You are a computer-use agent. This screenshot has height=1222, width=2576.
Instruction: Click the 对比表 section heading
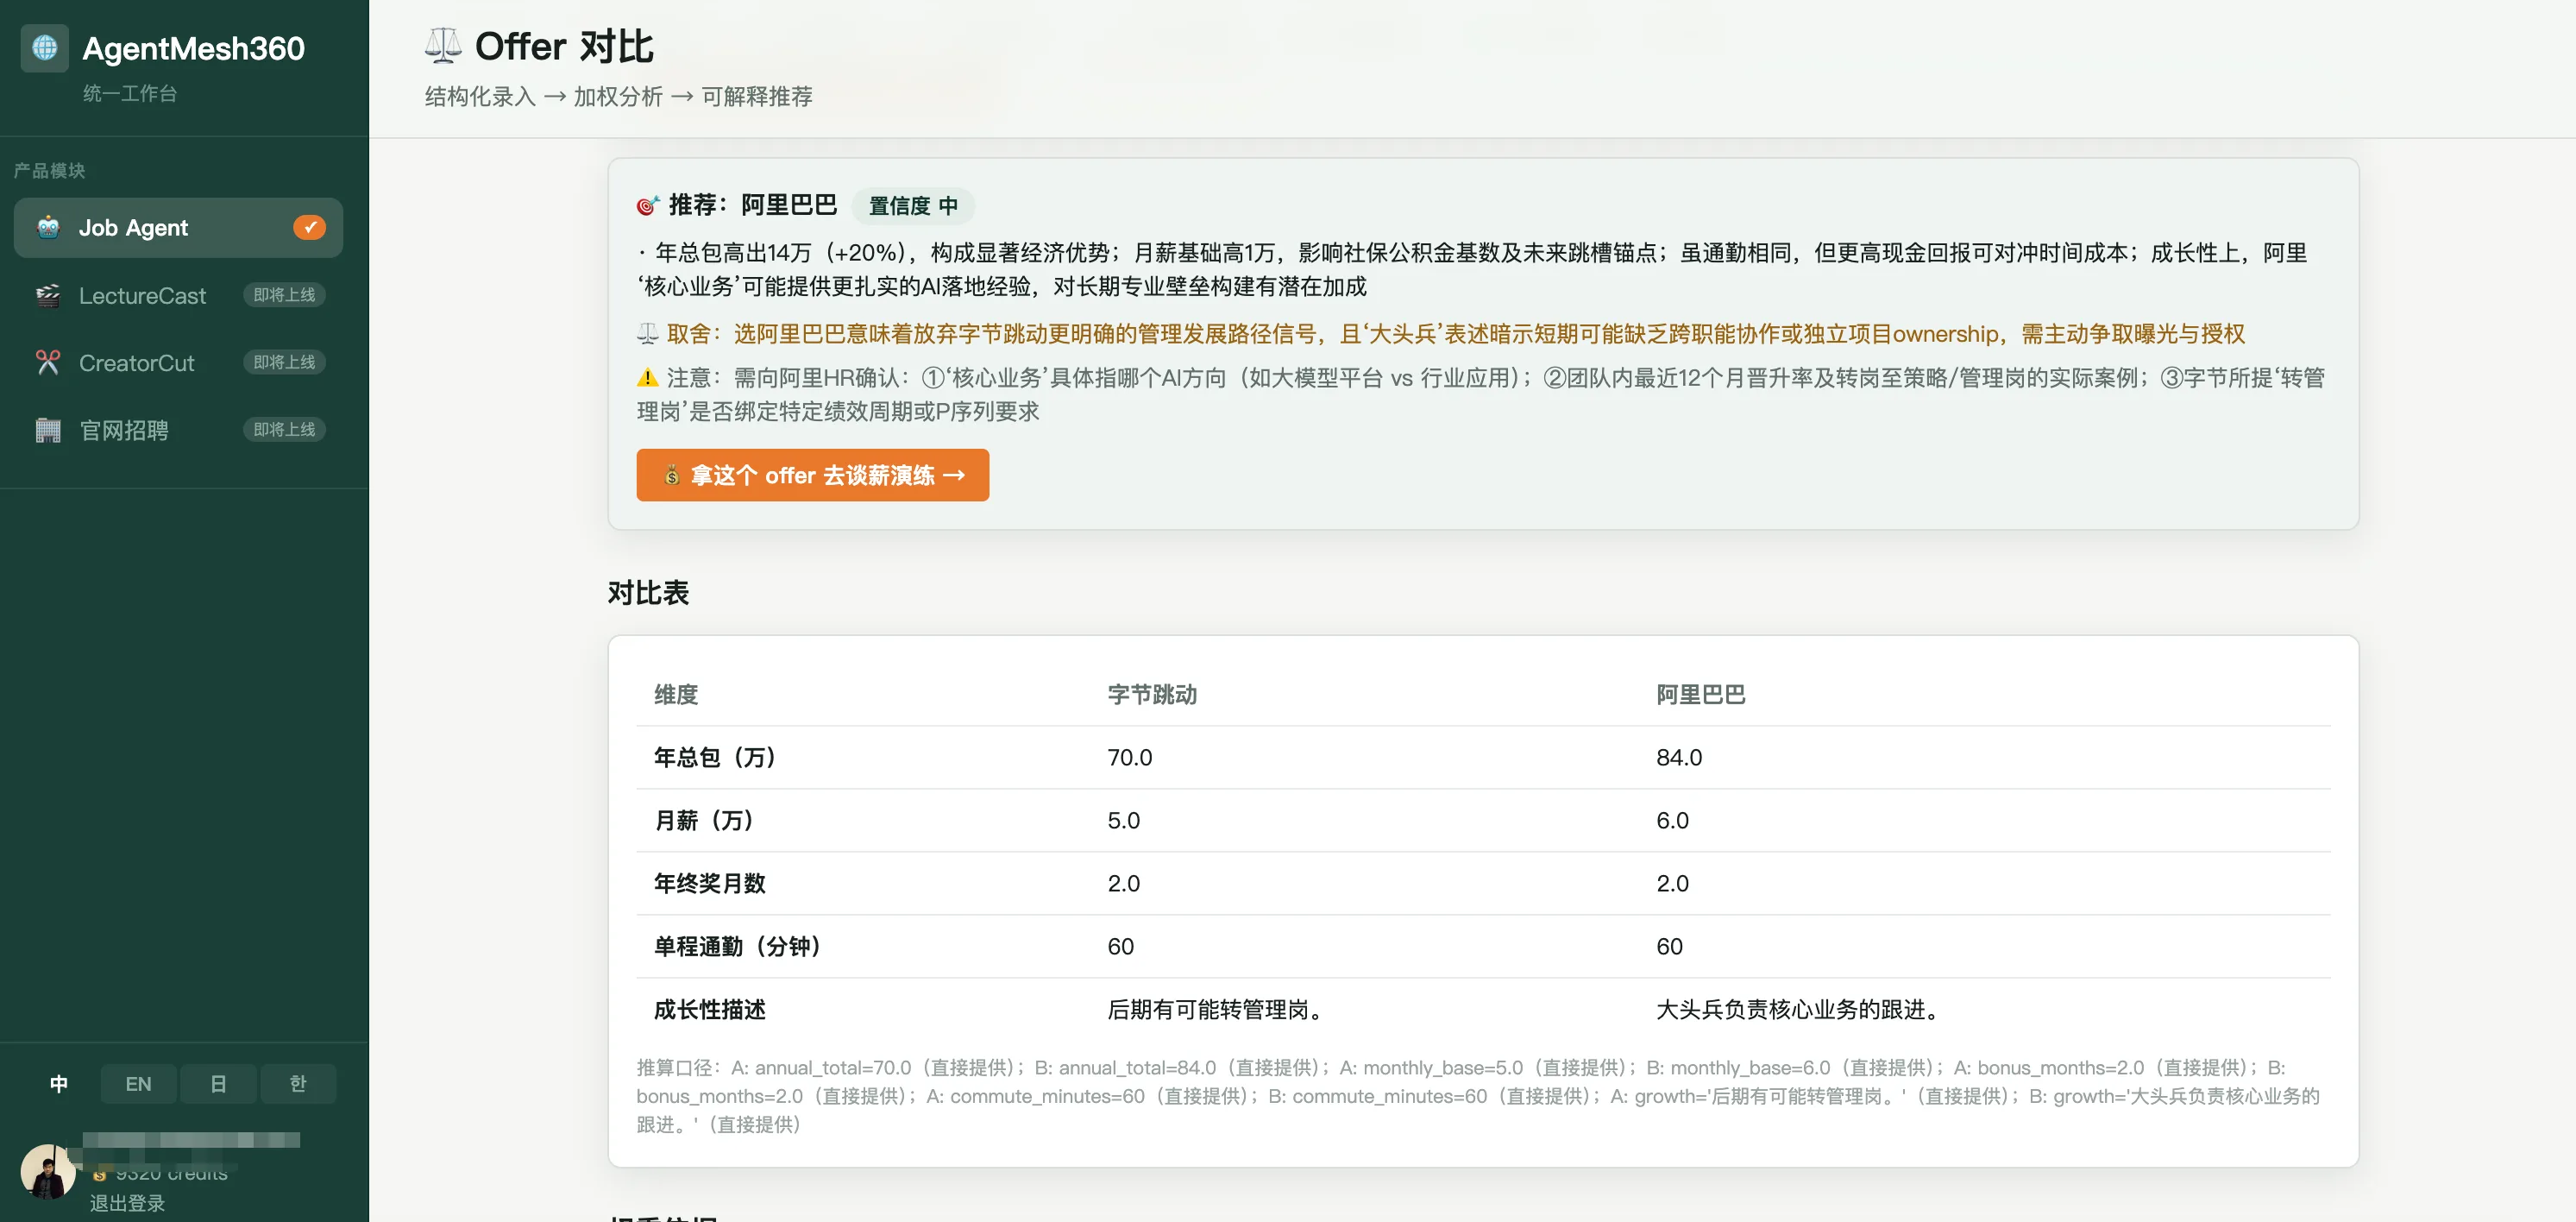click(648, 593)
